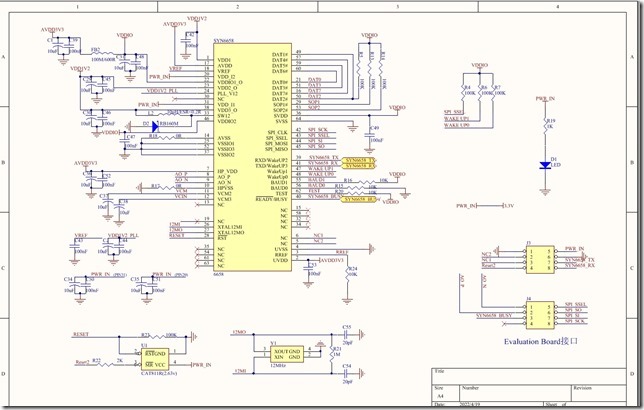Click the '12MO' net label near crystal
The image size is (644, 410).
(239, 332)
